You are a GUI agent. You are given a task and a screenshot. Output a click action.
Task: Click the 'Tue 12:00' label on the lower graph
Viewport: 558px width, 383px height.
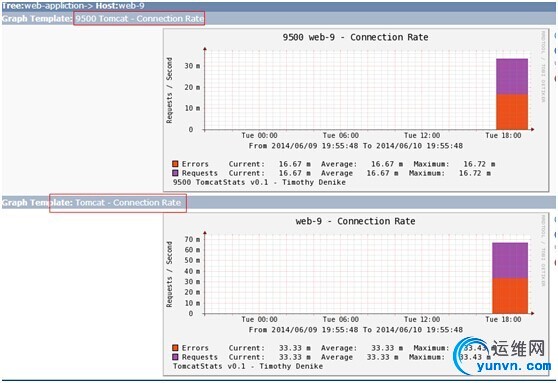point(422,319)
